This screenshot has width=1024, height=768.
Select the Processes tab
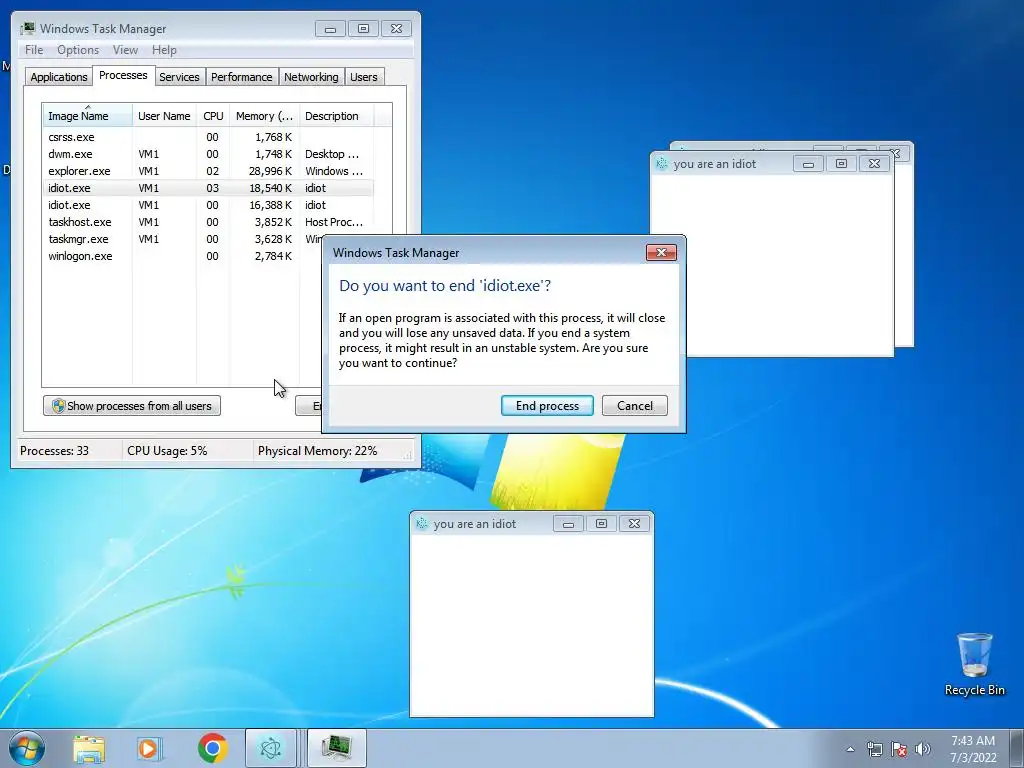coord(123,75)
